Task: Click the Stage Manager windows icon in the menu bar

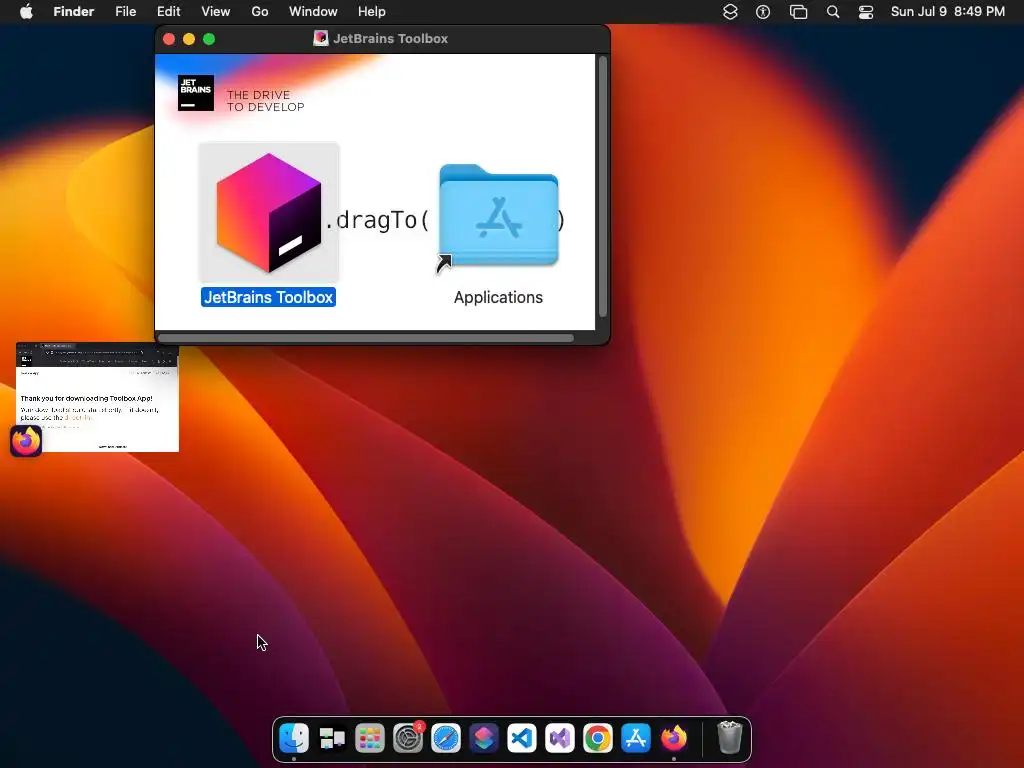Action: (x=798, y=12)
